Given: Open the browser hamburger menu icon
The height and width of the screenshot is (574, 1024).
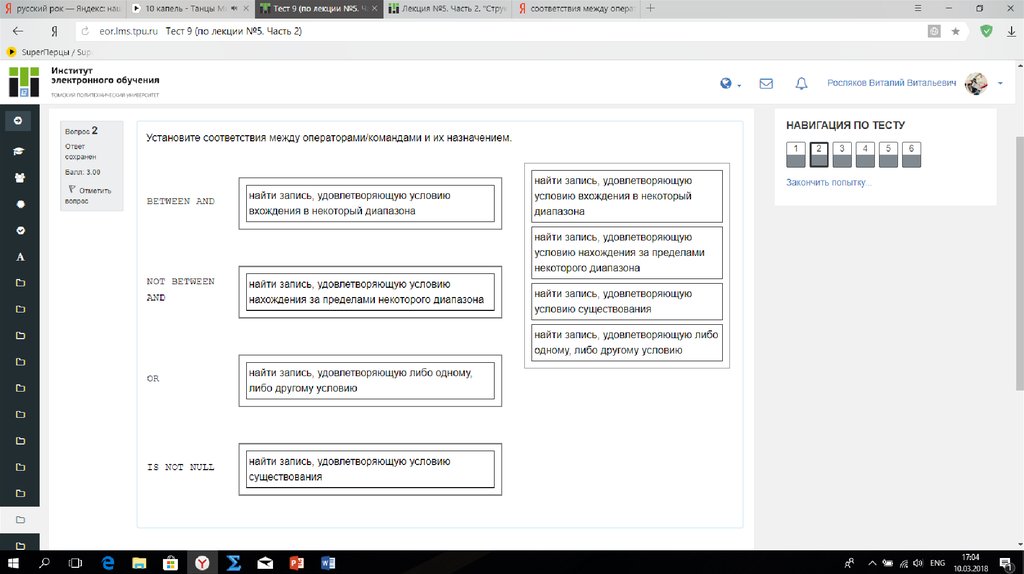Looking at the screenshot, I should [x=918, y=8].
